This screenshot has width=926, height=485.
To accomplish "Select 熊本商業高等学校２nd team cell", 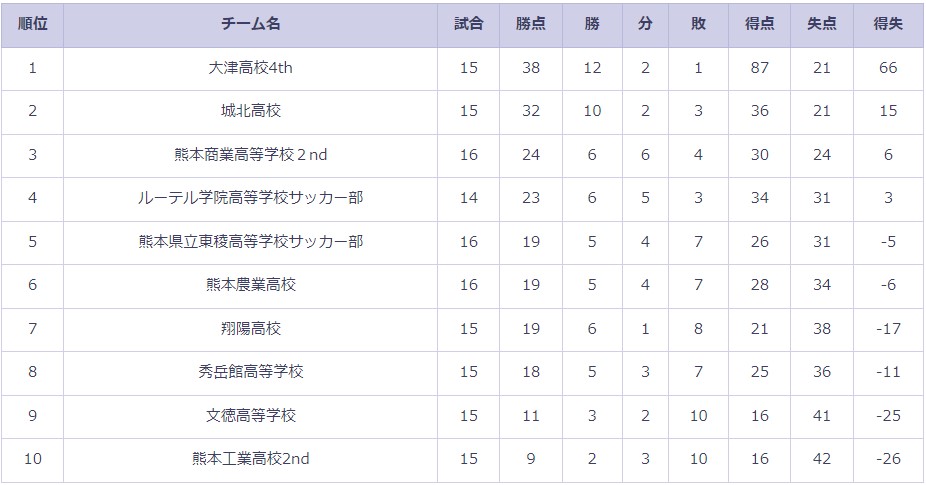I will click(250, 155).
